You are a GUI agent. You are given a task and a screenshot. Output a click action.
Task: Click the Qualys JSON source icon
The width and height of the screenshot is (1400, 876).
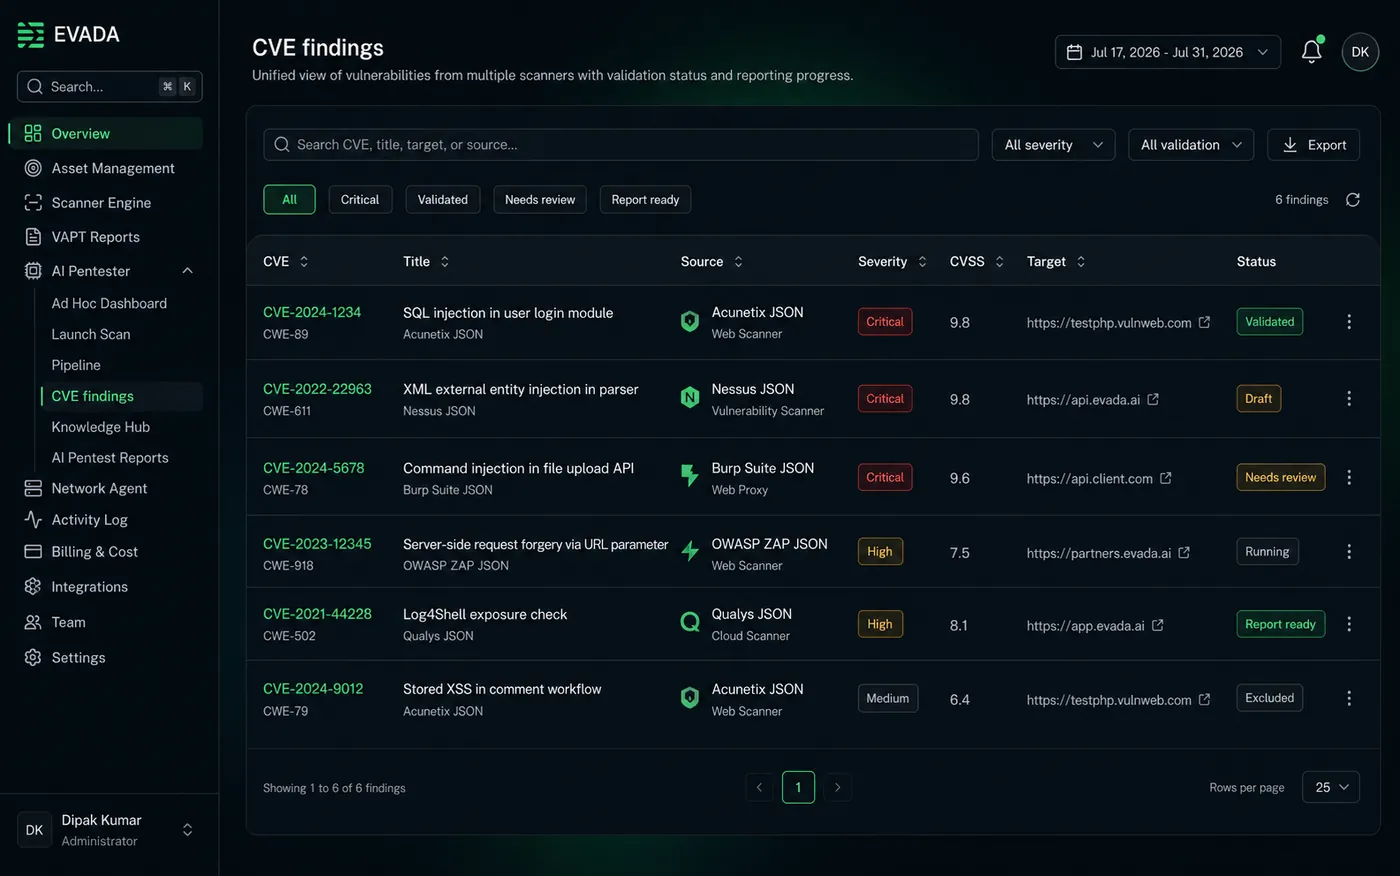(x=690, y=623)
